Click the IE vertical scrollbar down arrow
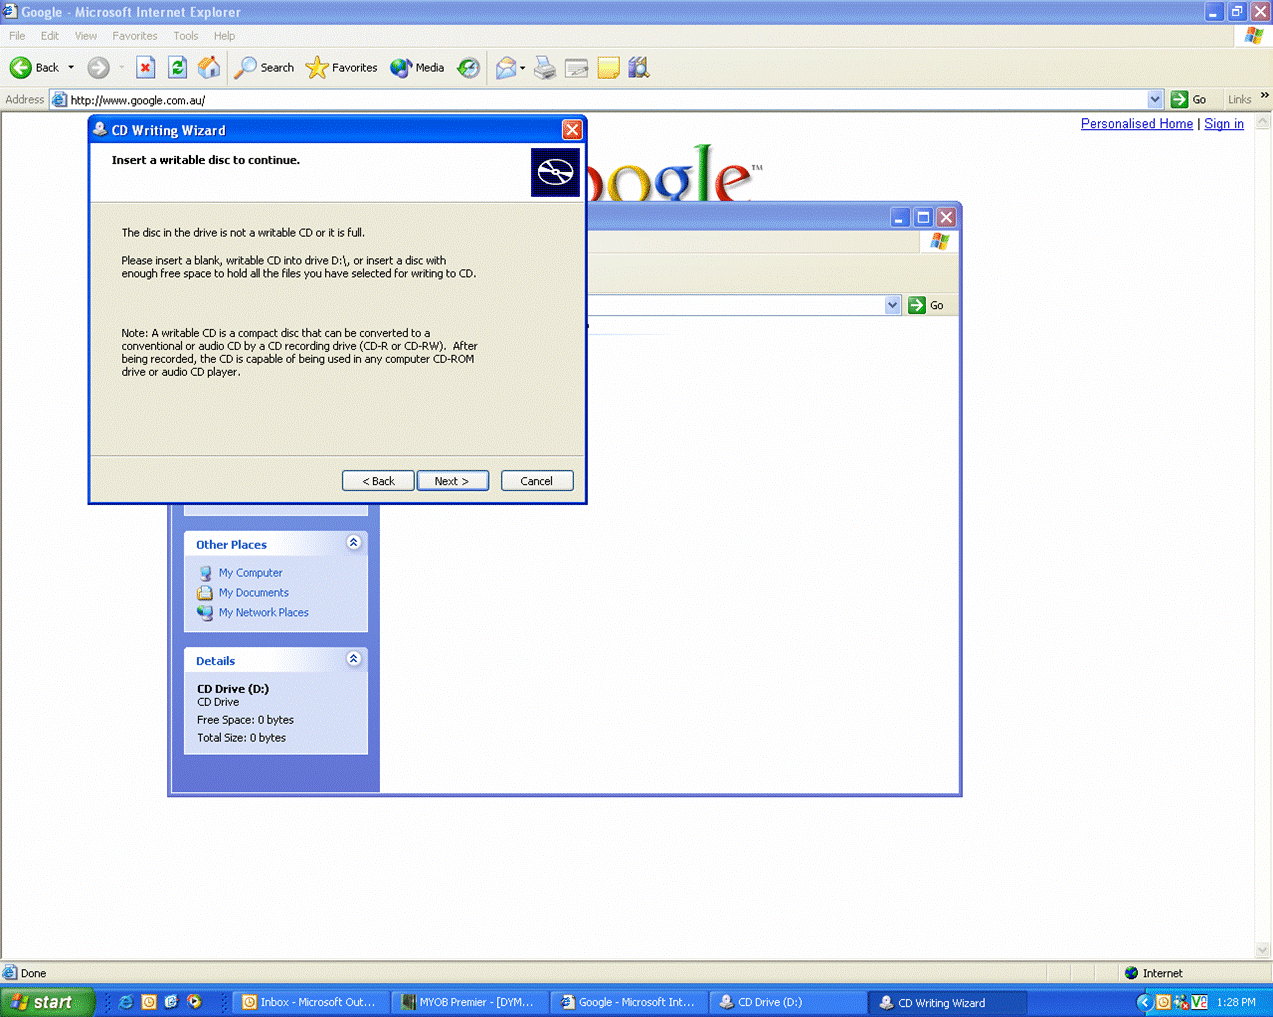 (1263, 950)
